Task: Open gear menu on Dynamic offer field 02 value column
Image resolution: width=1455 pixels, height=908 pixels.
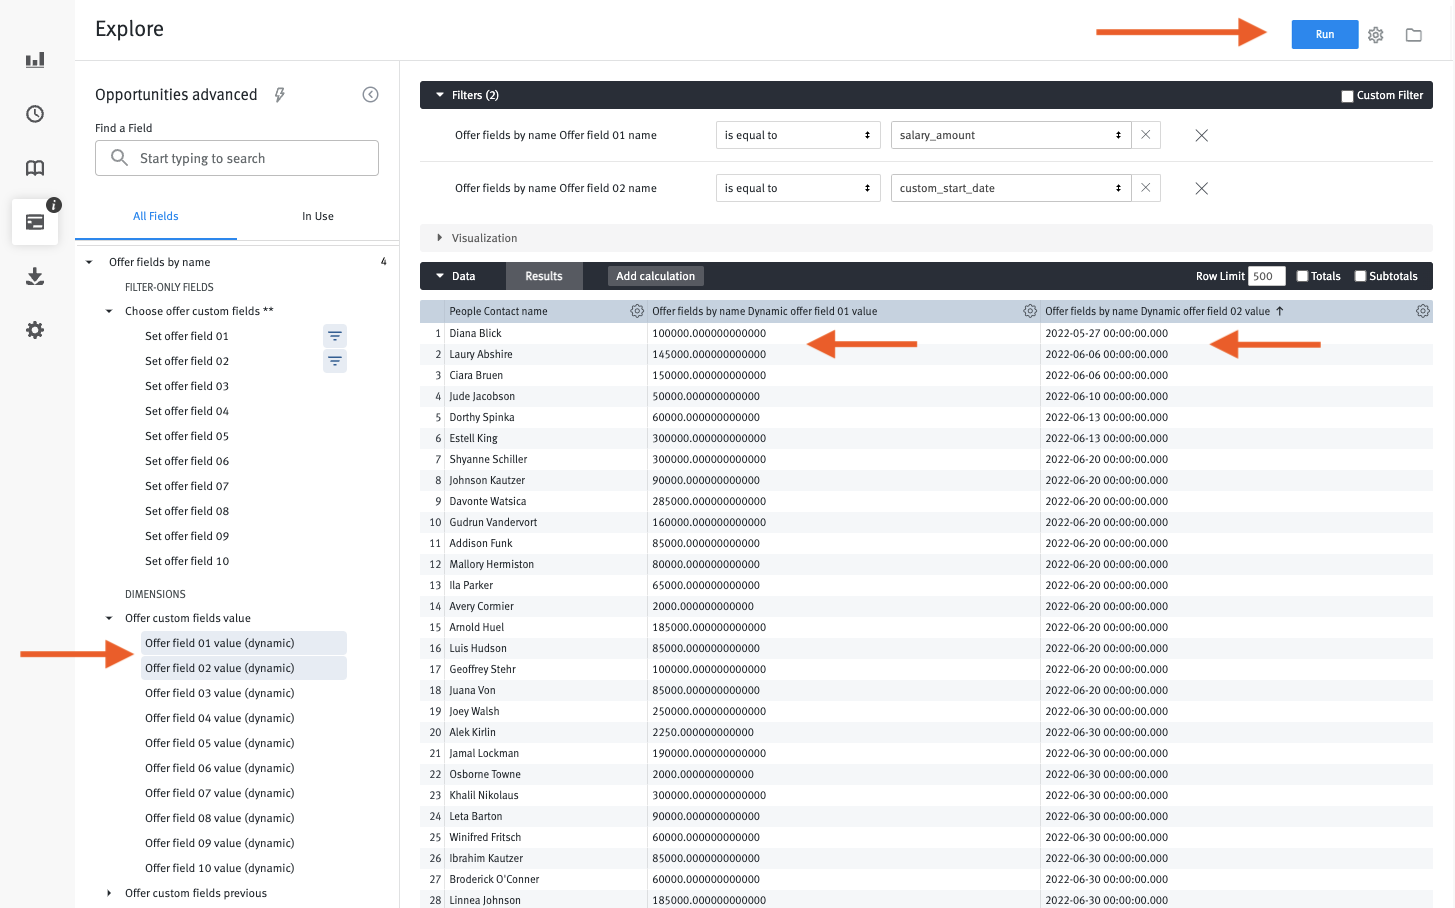Action: [x=1422, y=311]
